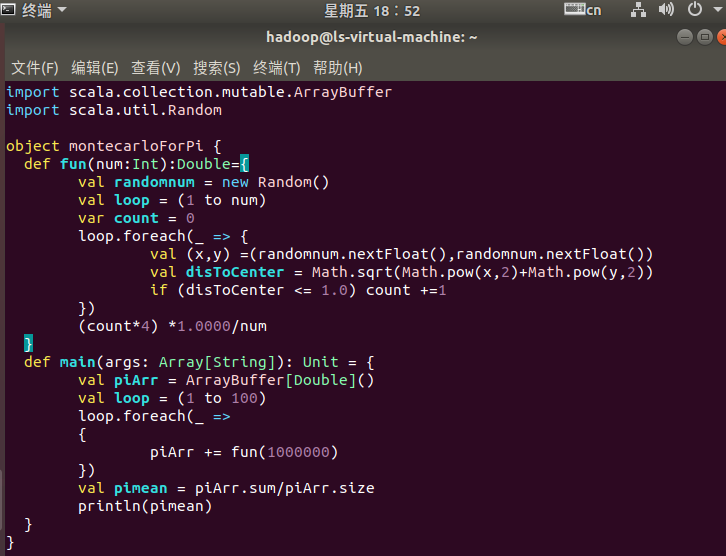Open the power icon in top bar
The height and width of the screenshot is (556, 726).
click(695, 9)
